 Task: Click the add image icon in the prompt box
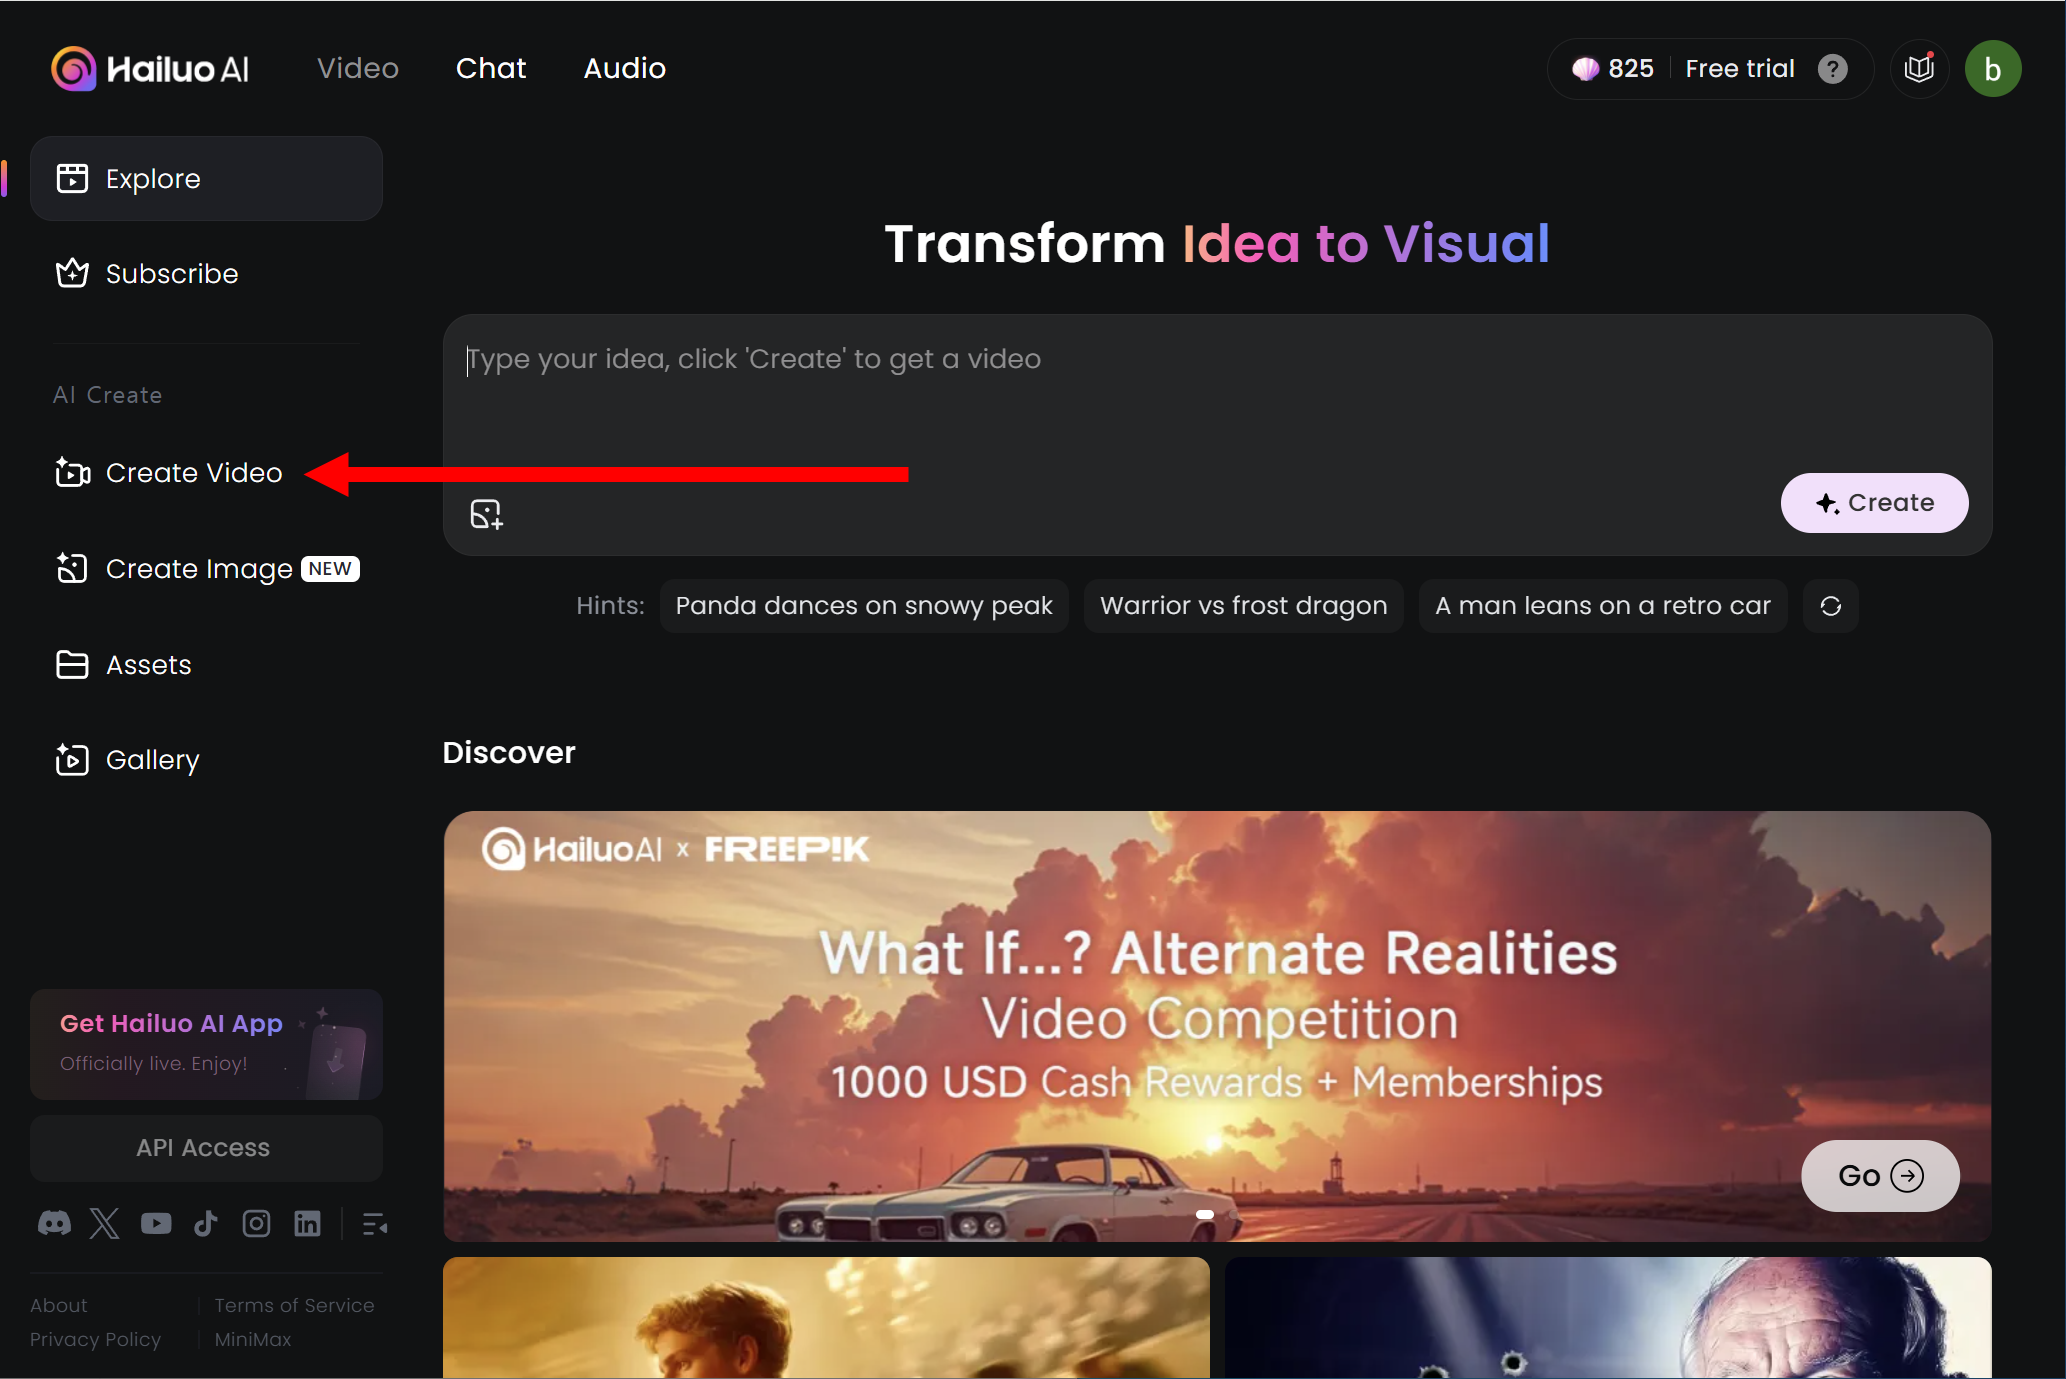click(x=486, y=514)
